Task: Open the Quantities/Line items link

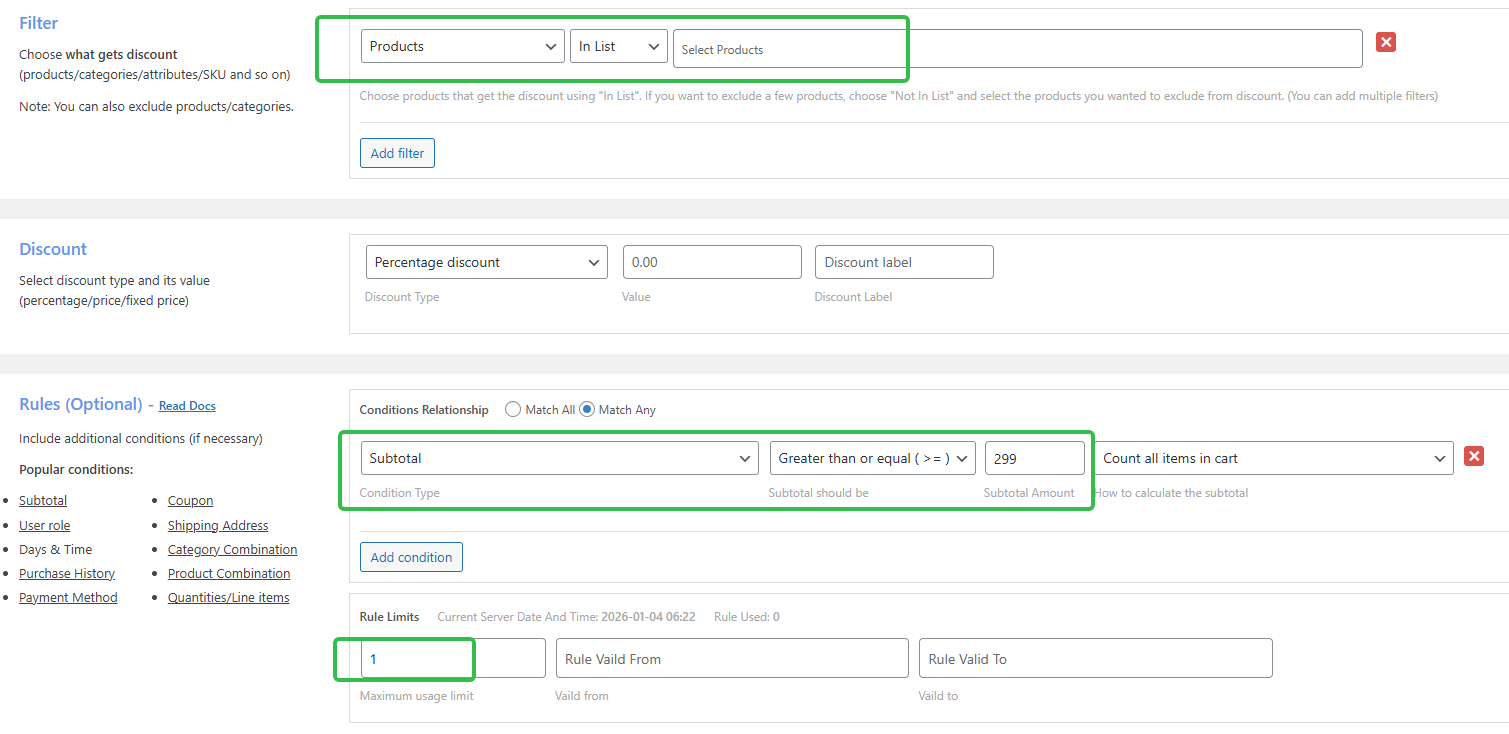Action: 228,597
